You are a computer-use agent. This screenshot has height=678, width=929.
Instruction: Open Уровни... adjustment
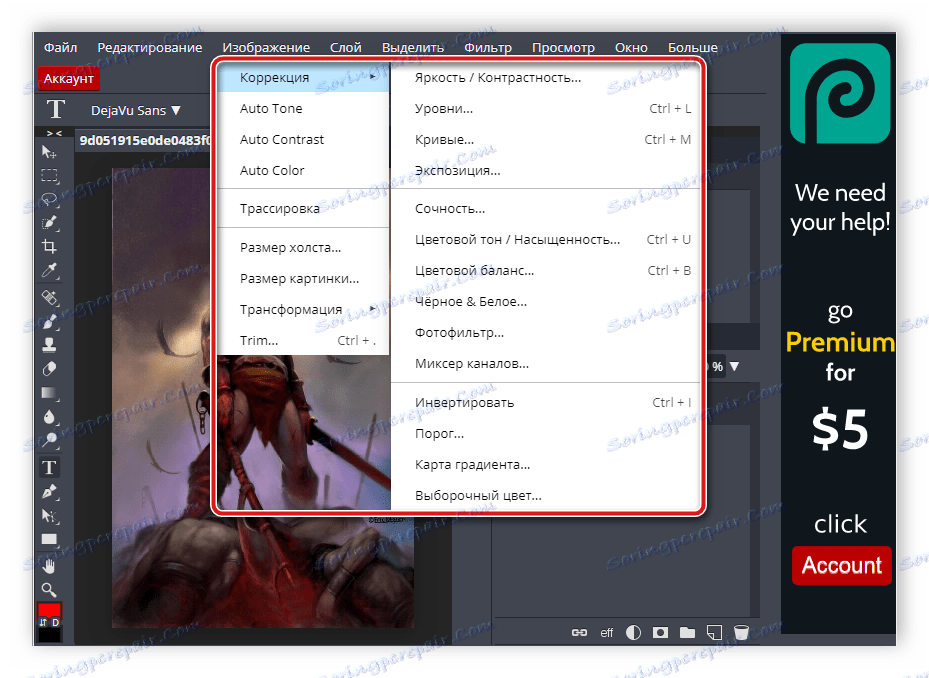(x=546, y=108)
